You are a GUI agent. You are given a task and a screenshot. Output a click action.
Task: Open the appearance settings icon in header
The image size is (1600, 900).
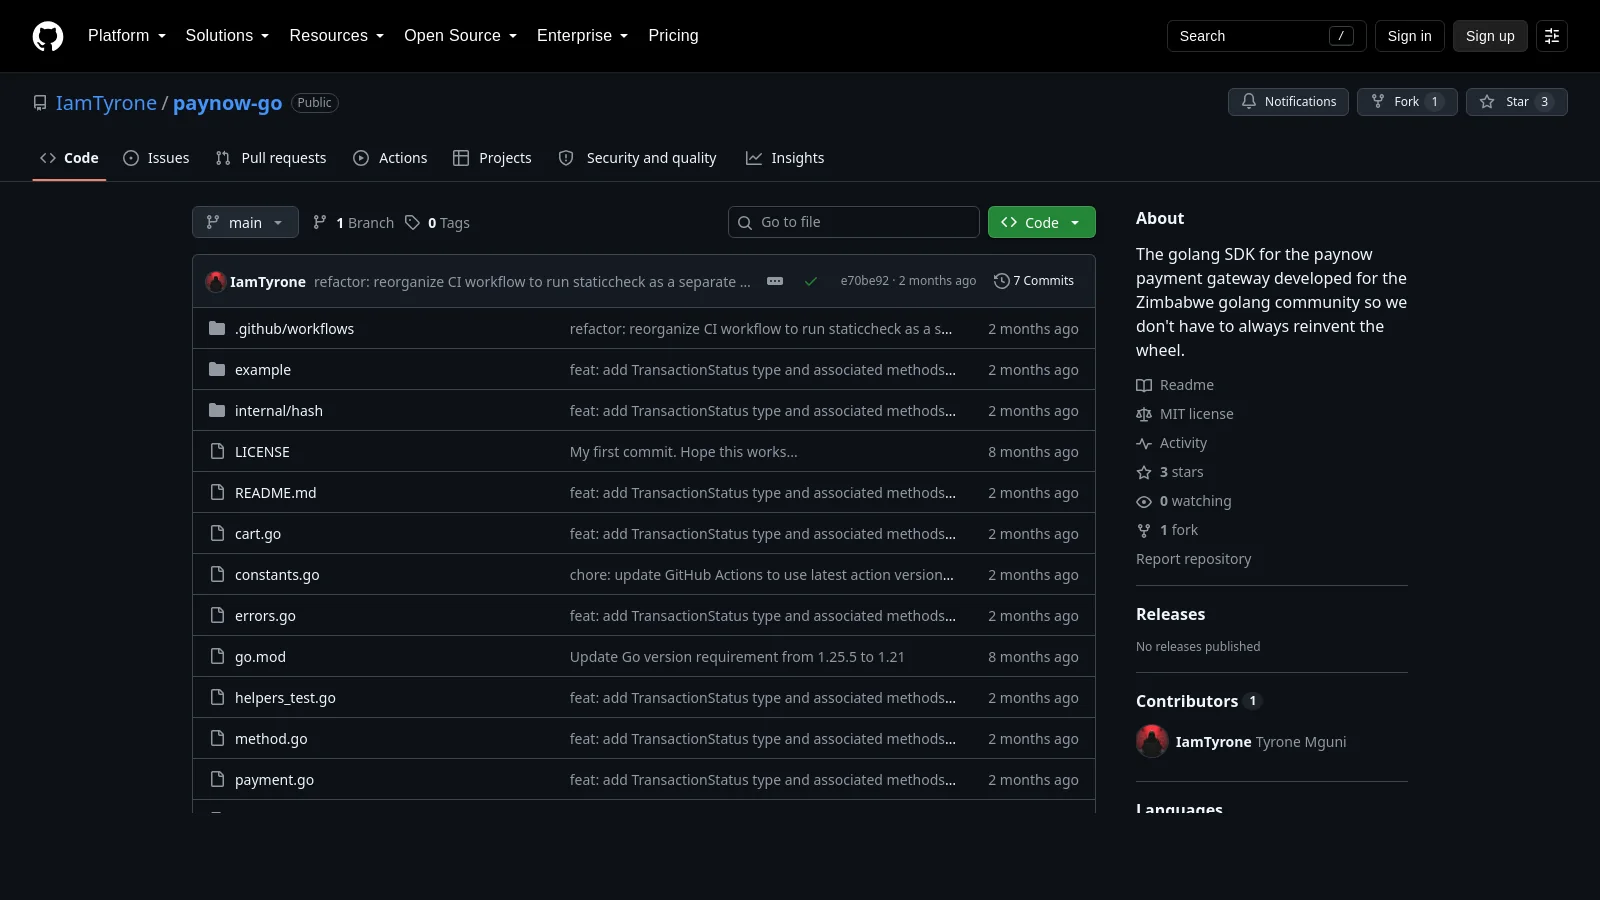pos(1552,36)
